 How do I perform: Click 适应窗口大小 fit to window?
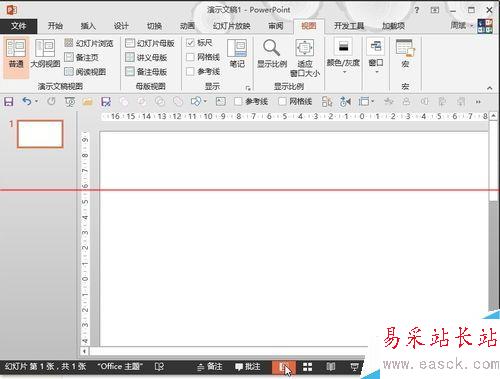tap(305, 58)
